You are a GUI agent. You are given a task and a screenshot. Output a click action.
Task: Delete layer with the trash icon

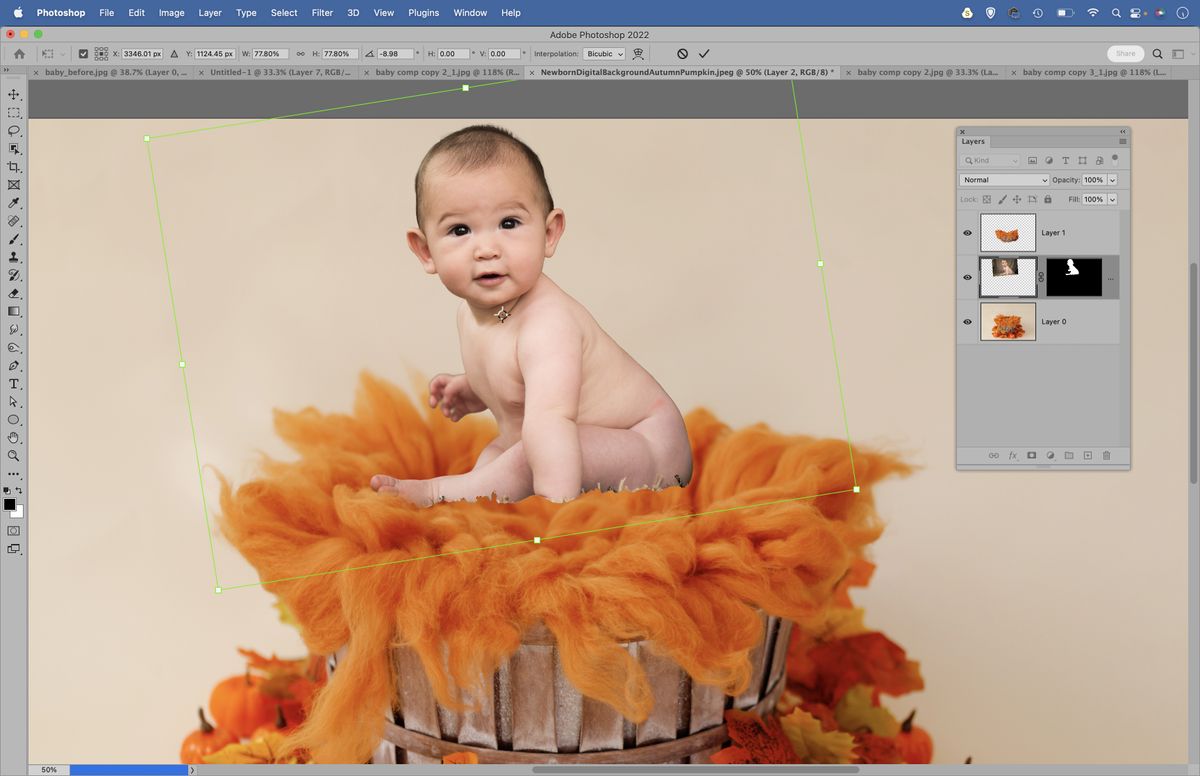pyautogui.click(x=1107, y=456)
